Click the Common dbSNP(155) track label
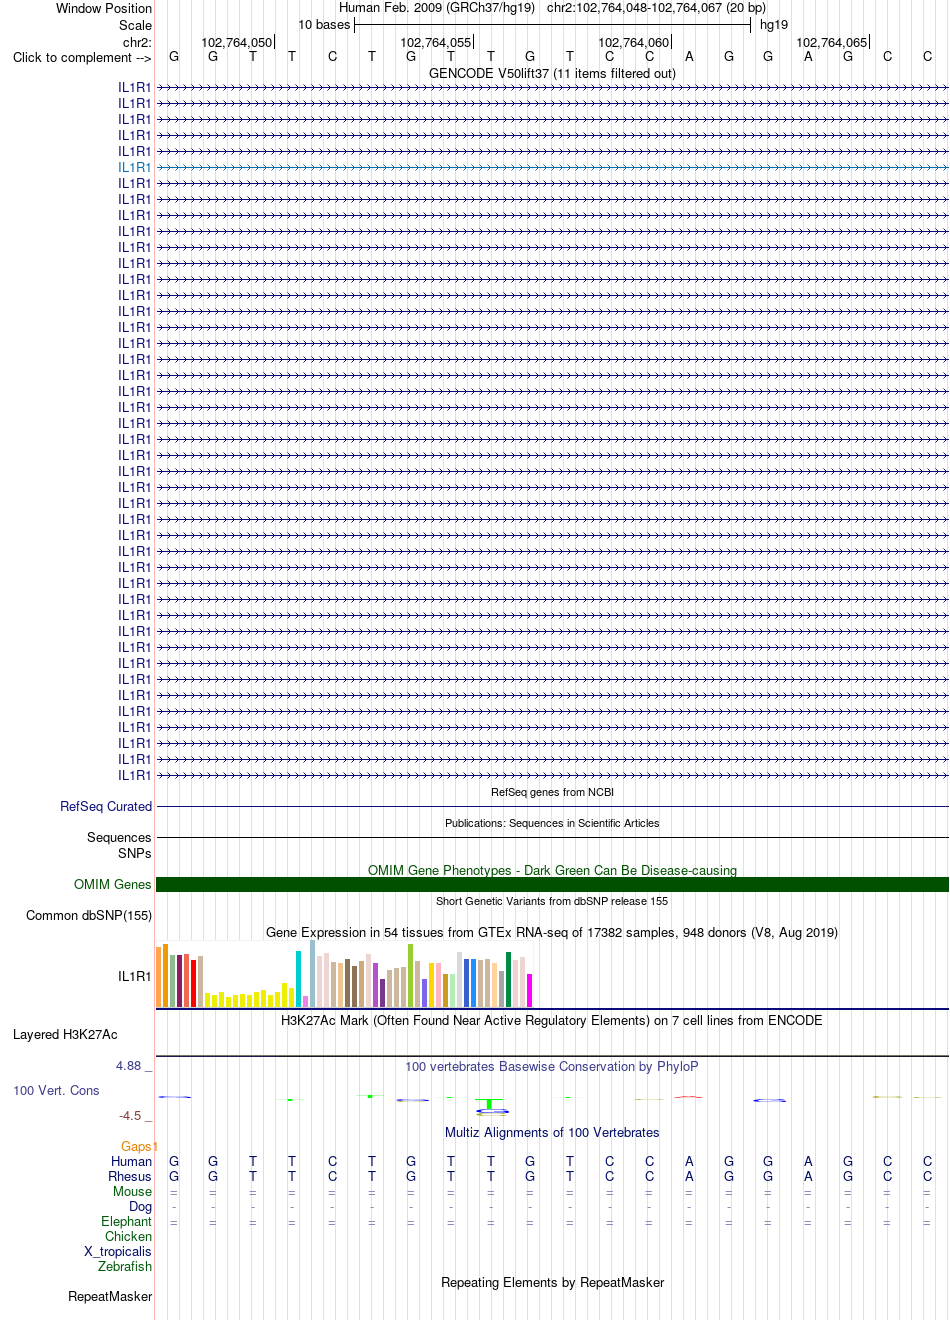The width and height of the screenshot is (950, 1320). point(89,915)
